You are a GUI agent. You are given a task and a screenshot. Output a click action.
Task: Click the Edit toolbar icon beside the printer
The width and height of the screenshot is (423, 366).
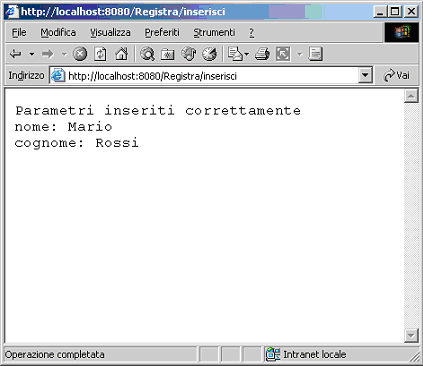pos(283,54)
